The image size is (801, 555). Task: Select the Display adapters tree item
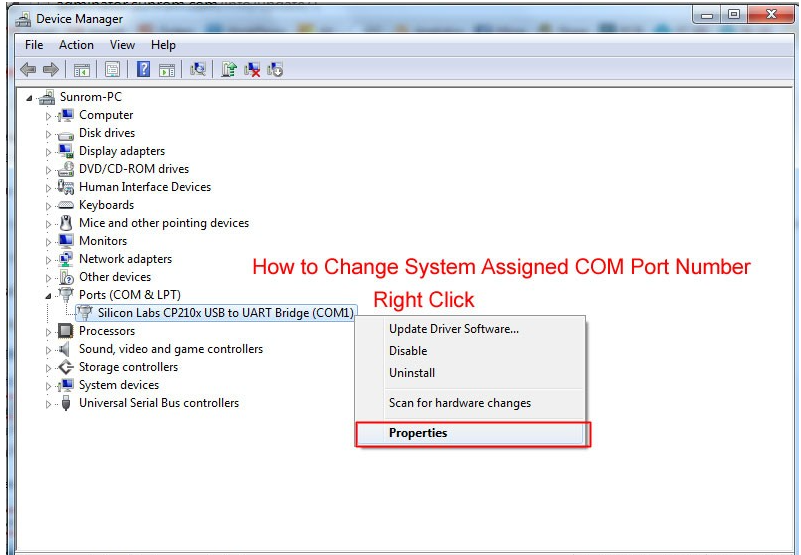coord(122,151)
